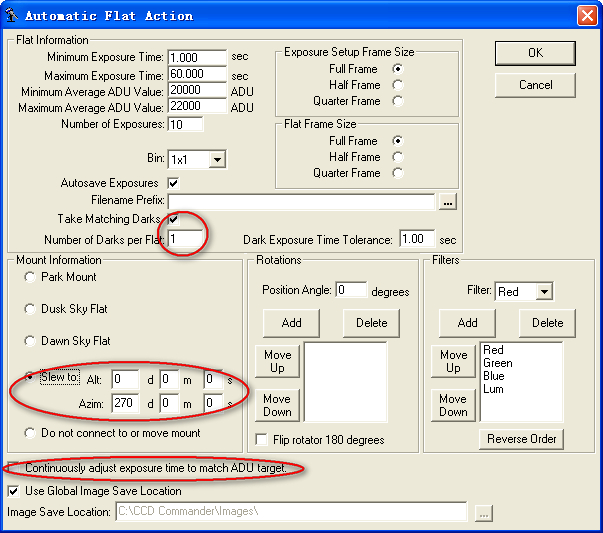Uncheck Take Matching Darks
The image size is (603, 533).
173,219
